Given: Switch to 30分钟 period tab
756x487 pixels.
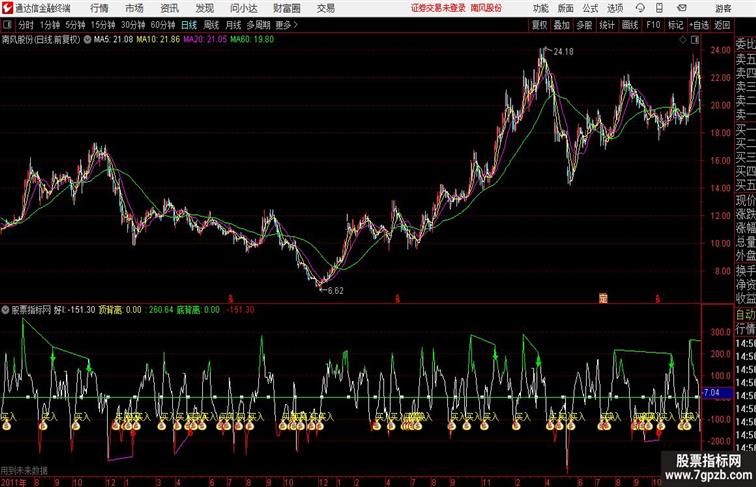Looking at the screenshot, I should point(133,25).
